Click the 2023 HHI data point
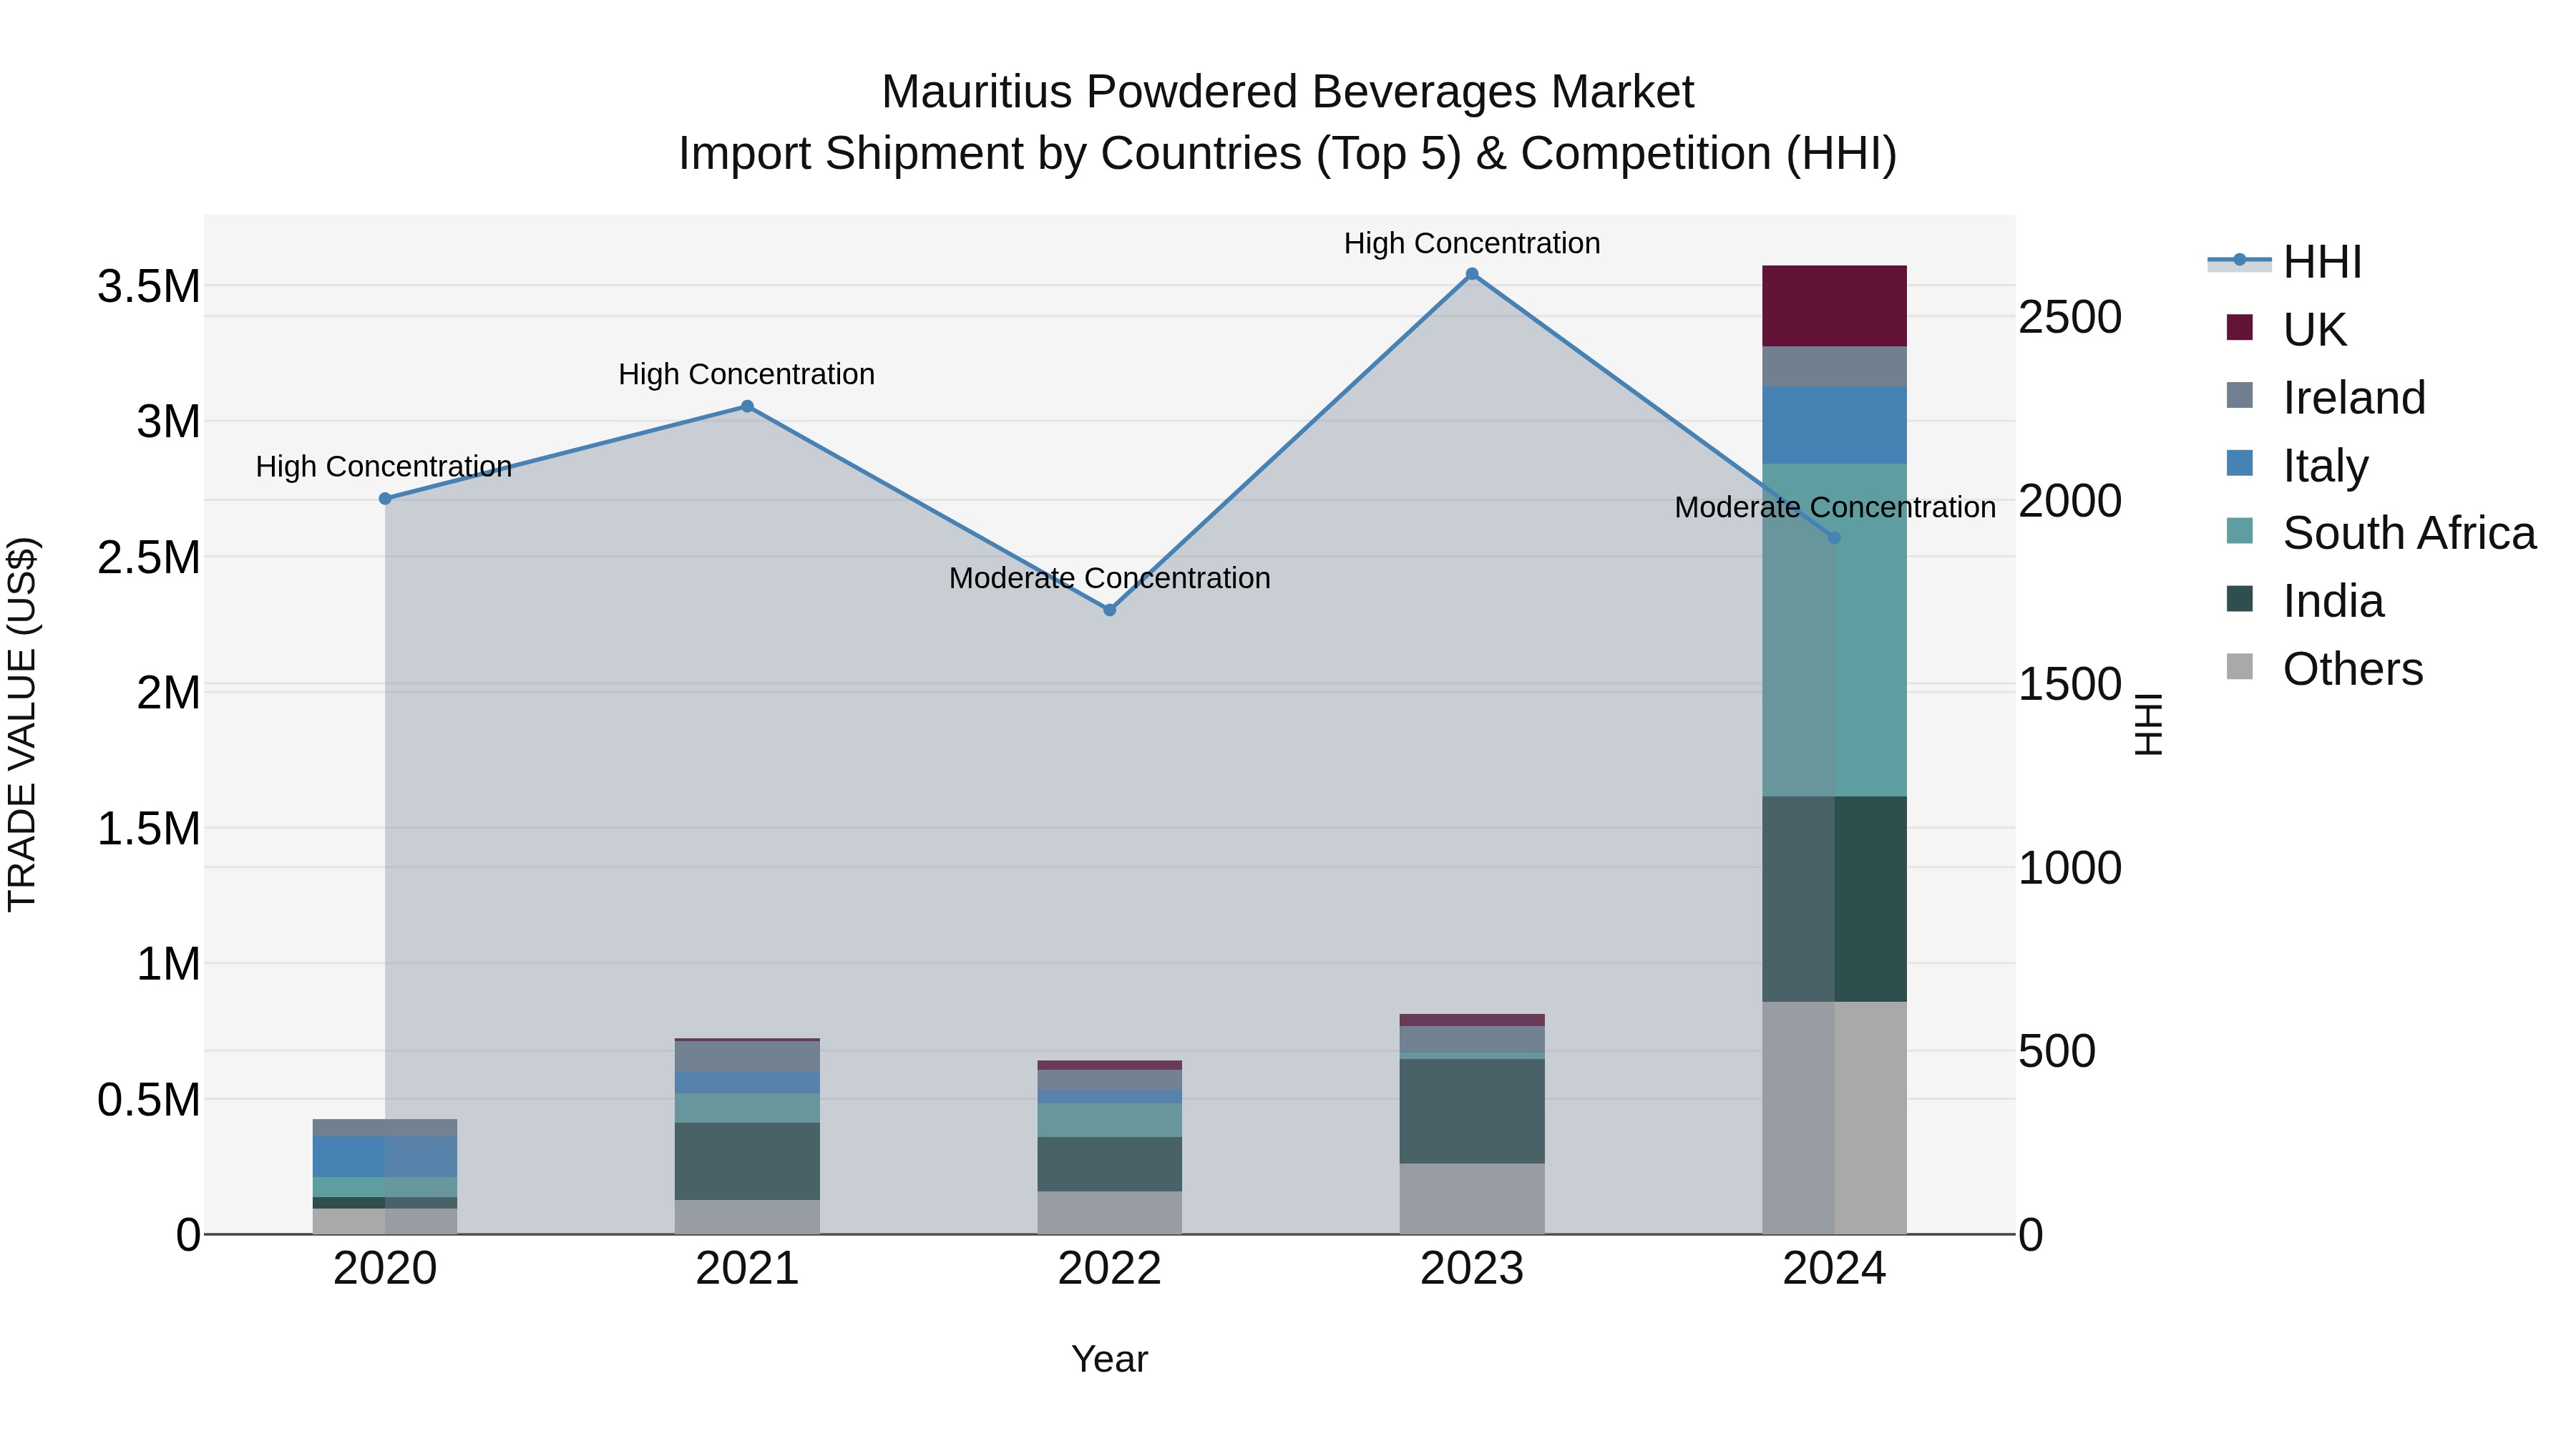The width and height of the screenshot is (2576, 1449). tap(1472, 274)
